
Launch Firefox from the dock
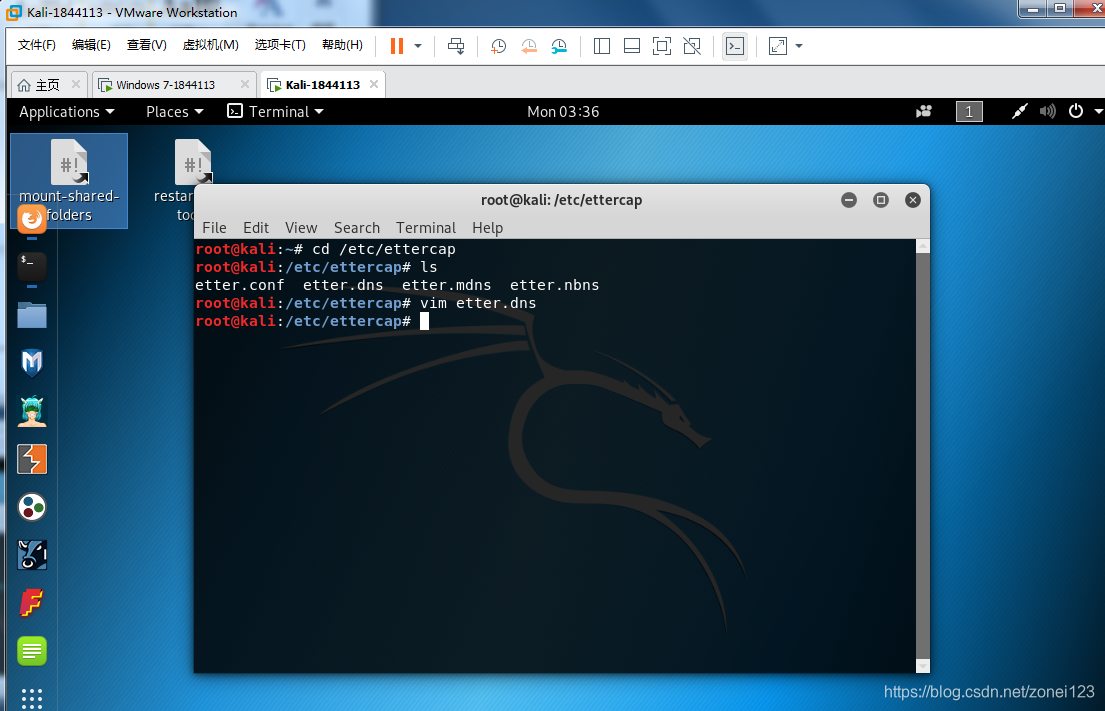coord(32,218)
